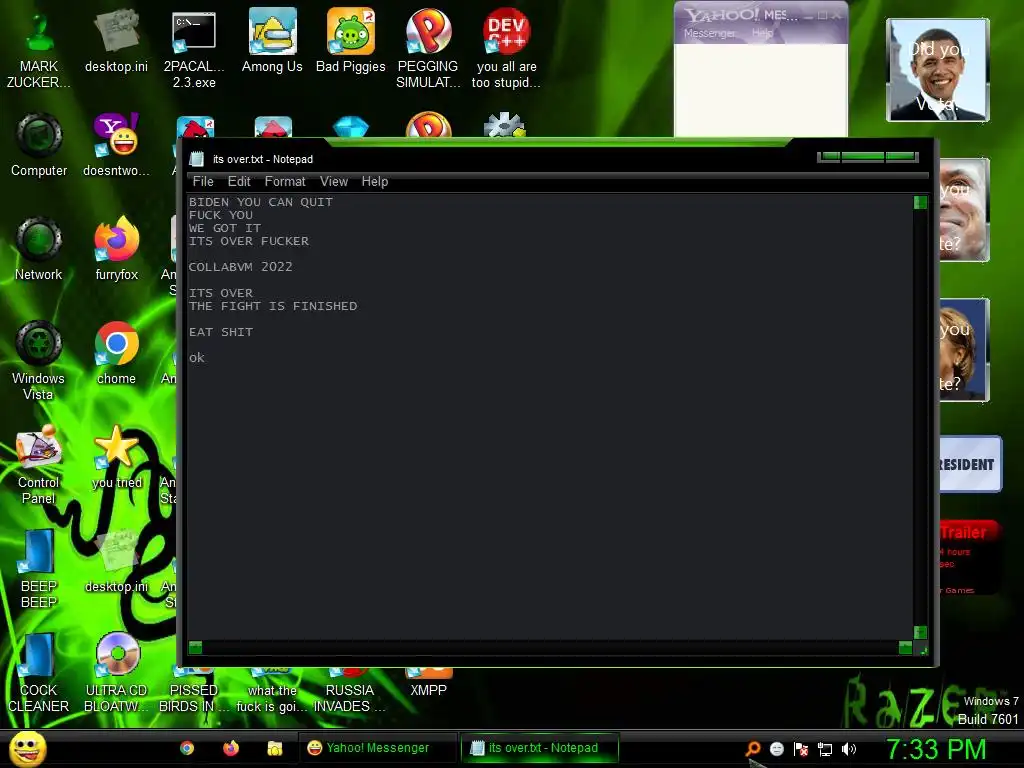Click the Notepad horizontal scroll left arrow

pos(195,647)
